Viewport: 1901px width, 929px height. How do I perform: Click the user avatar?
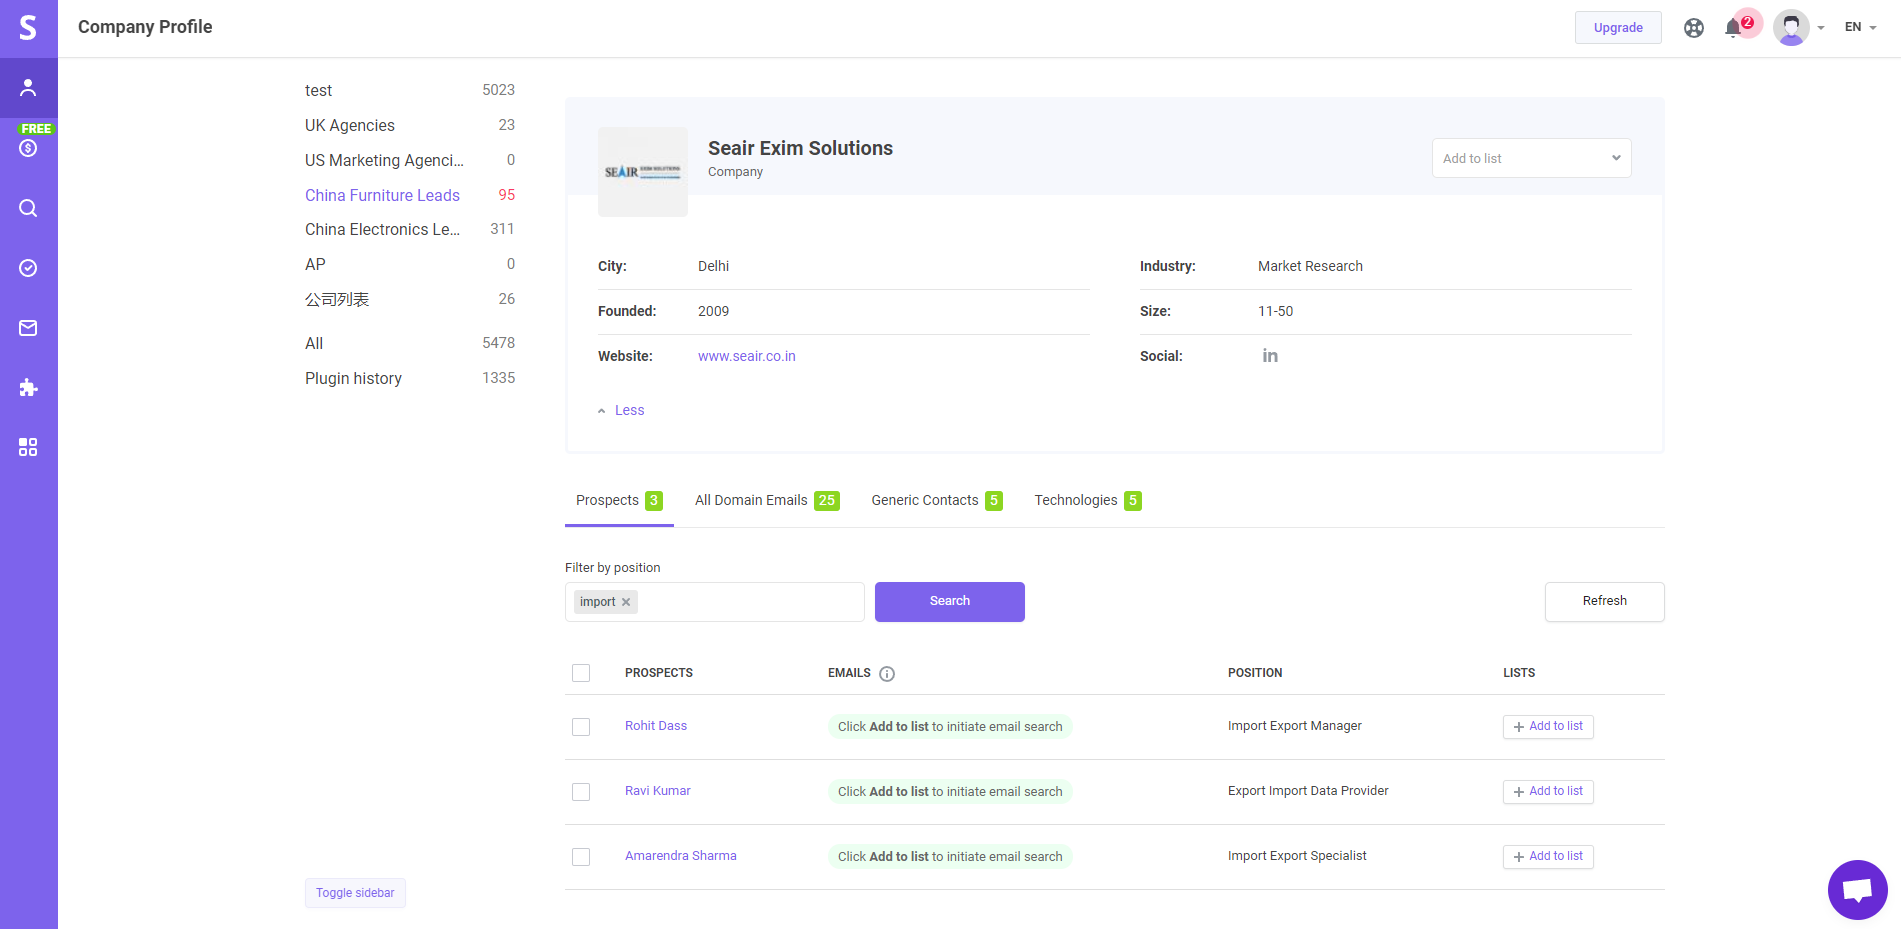[x=1791, y=28]
